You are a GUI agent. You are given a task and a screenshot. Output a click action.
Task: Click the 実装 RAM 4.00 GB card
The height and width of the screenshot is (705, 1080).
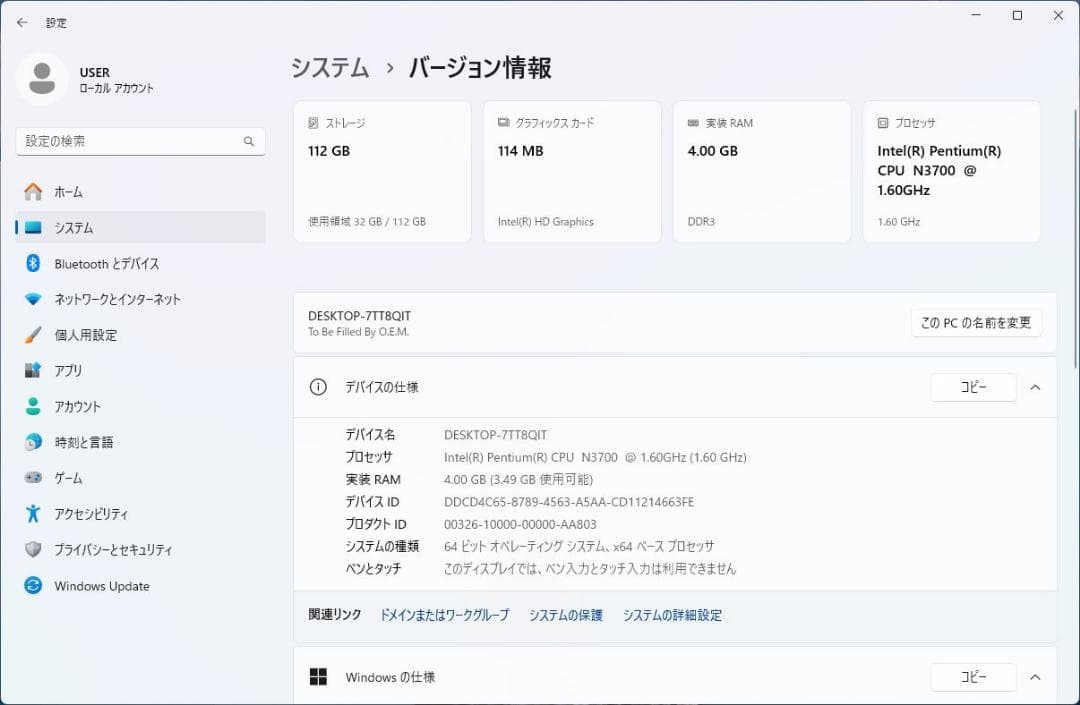pos(762,171)
